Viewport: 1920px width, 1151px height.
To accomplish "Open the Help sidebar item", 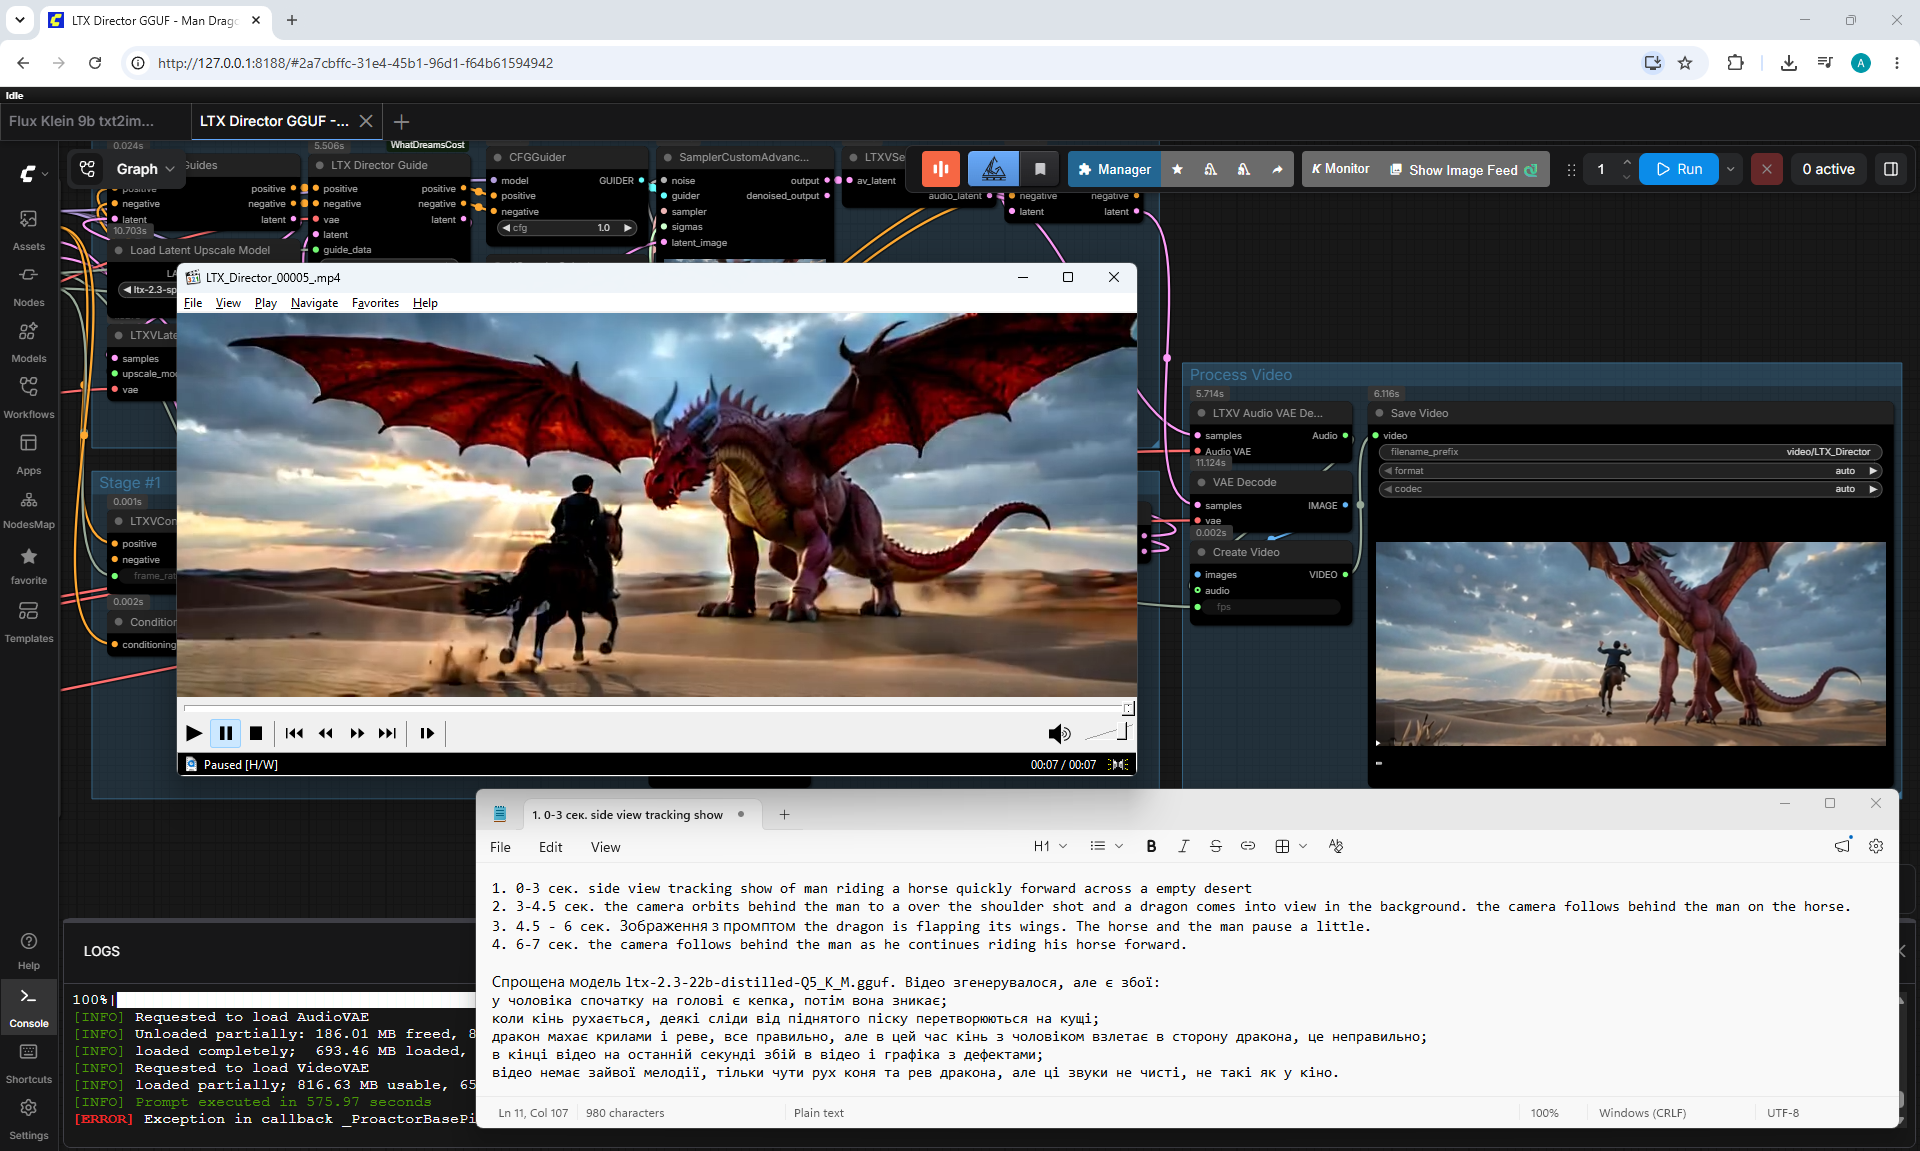I will pos(28,951).
